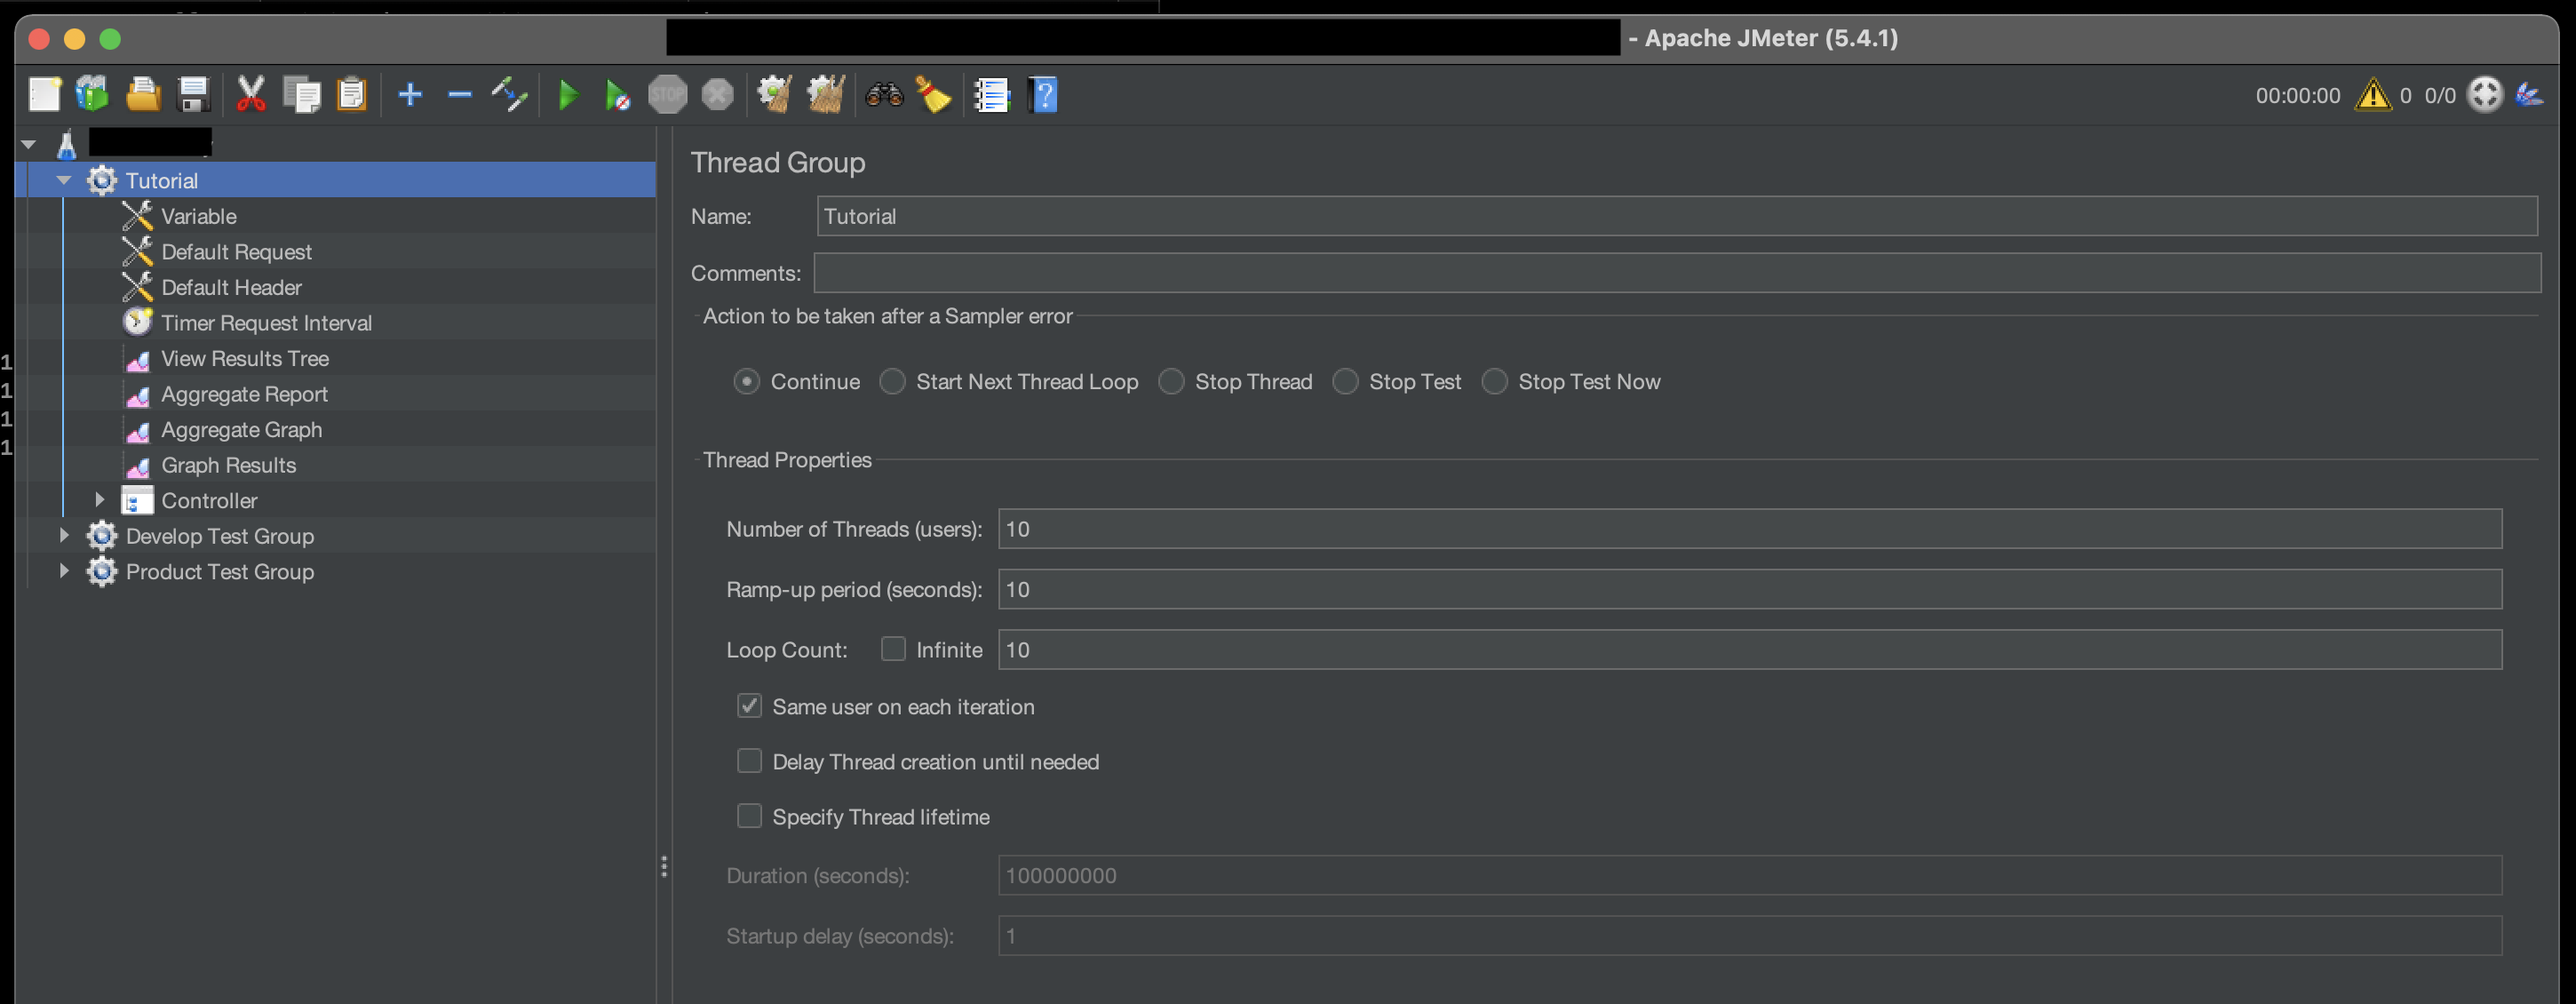Enable the Infinite loop checkbox

click(x=893, y=649)
